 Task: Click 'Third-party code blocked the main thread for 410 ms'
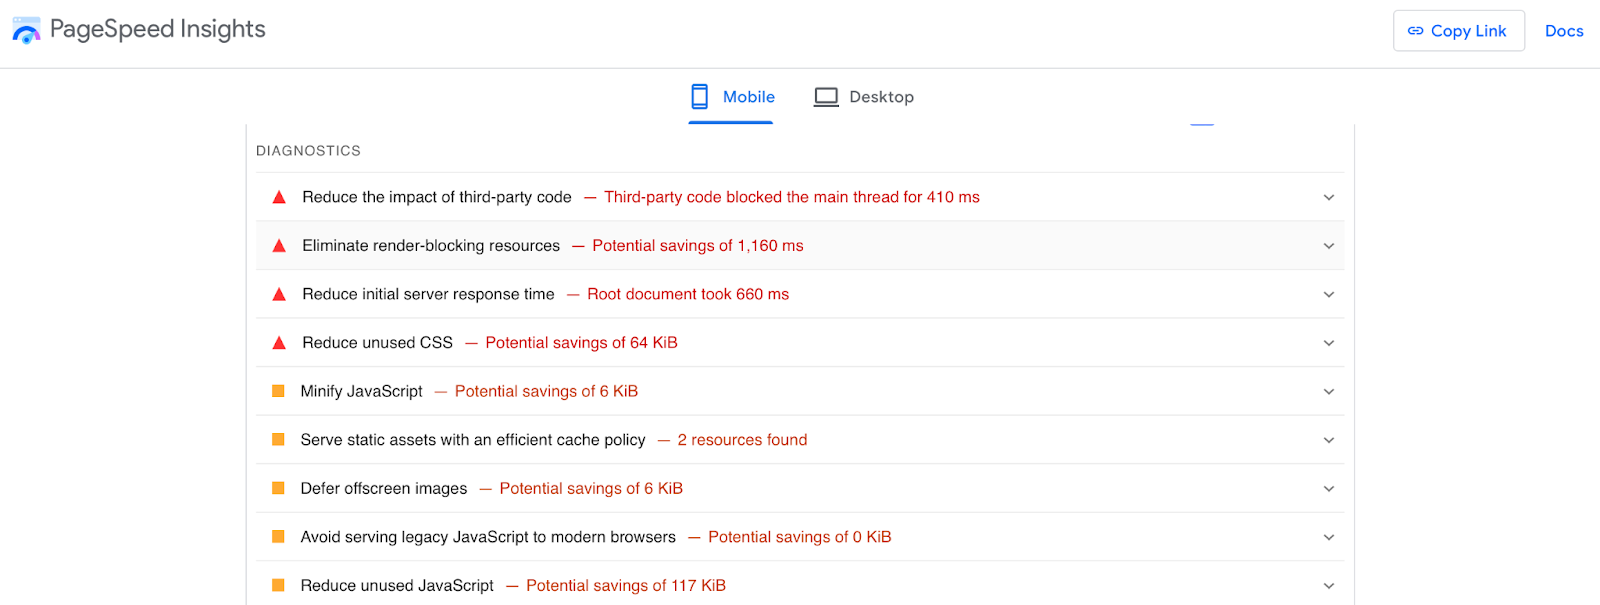tap(792, 197)
